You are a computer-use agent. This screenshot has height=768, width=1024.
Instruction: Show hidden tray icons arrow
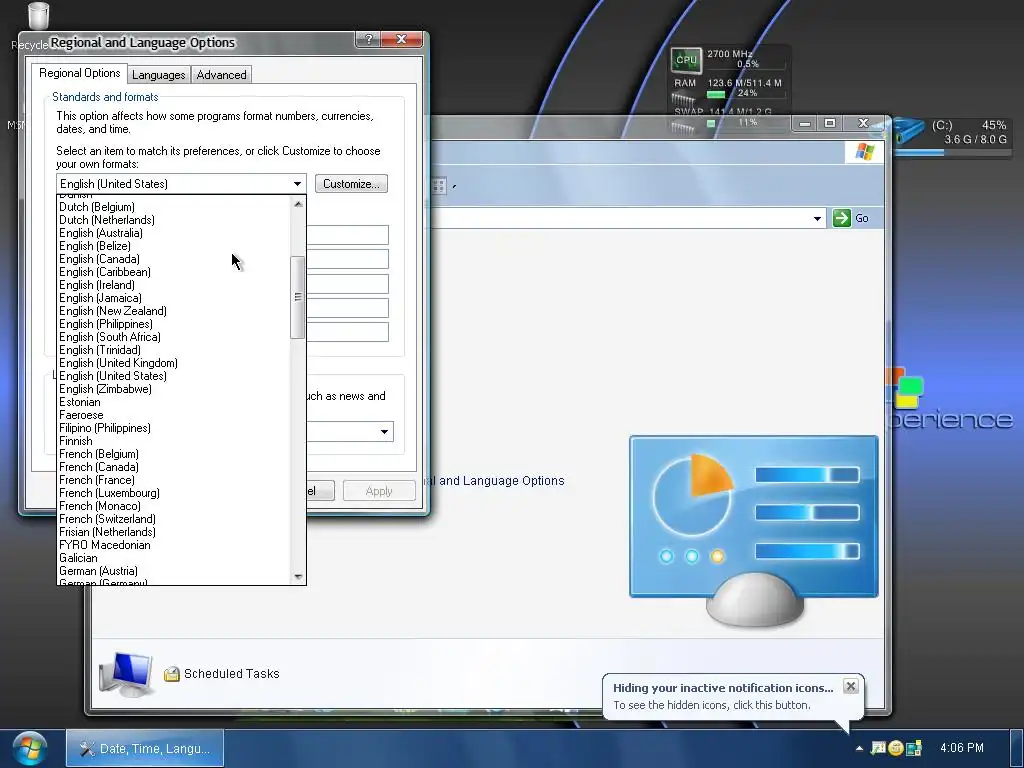(x=859, y=748)
